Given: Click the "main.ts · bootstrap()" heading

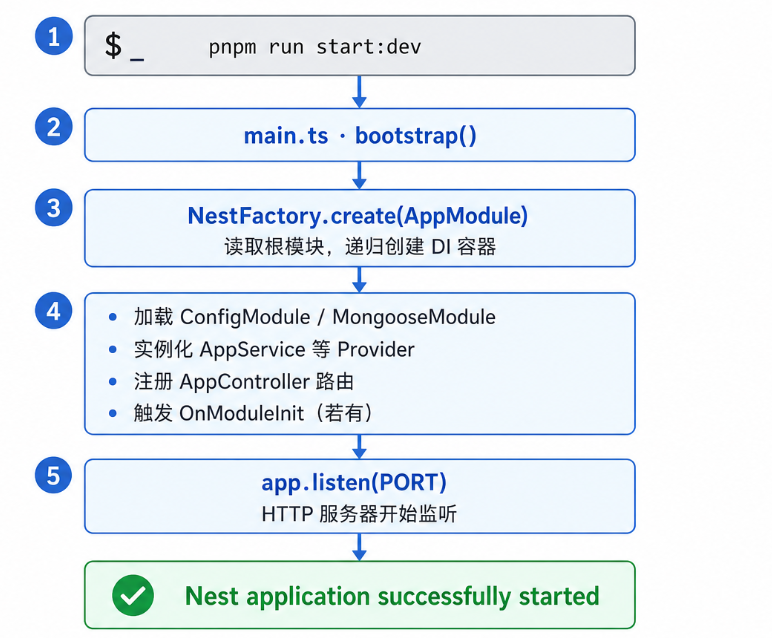Looking at the screenshot, I should pos(360,135).
